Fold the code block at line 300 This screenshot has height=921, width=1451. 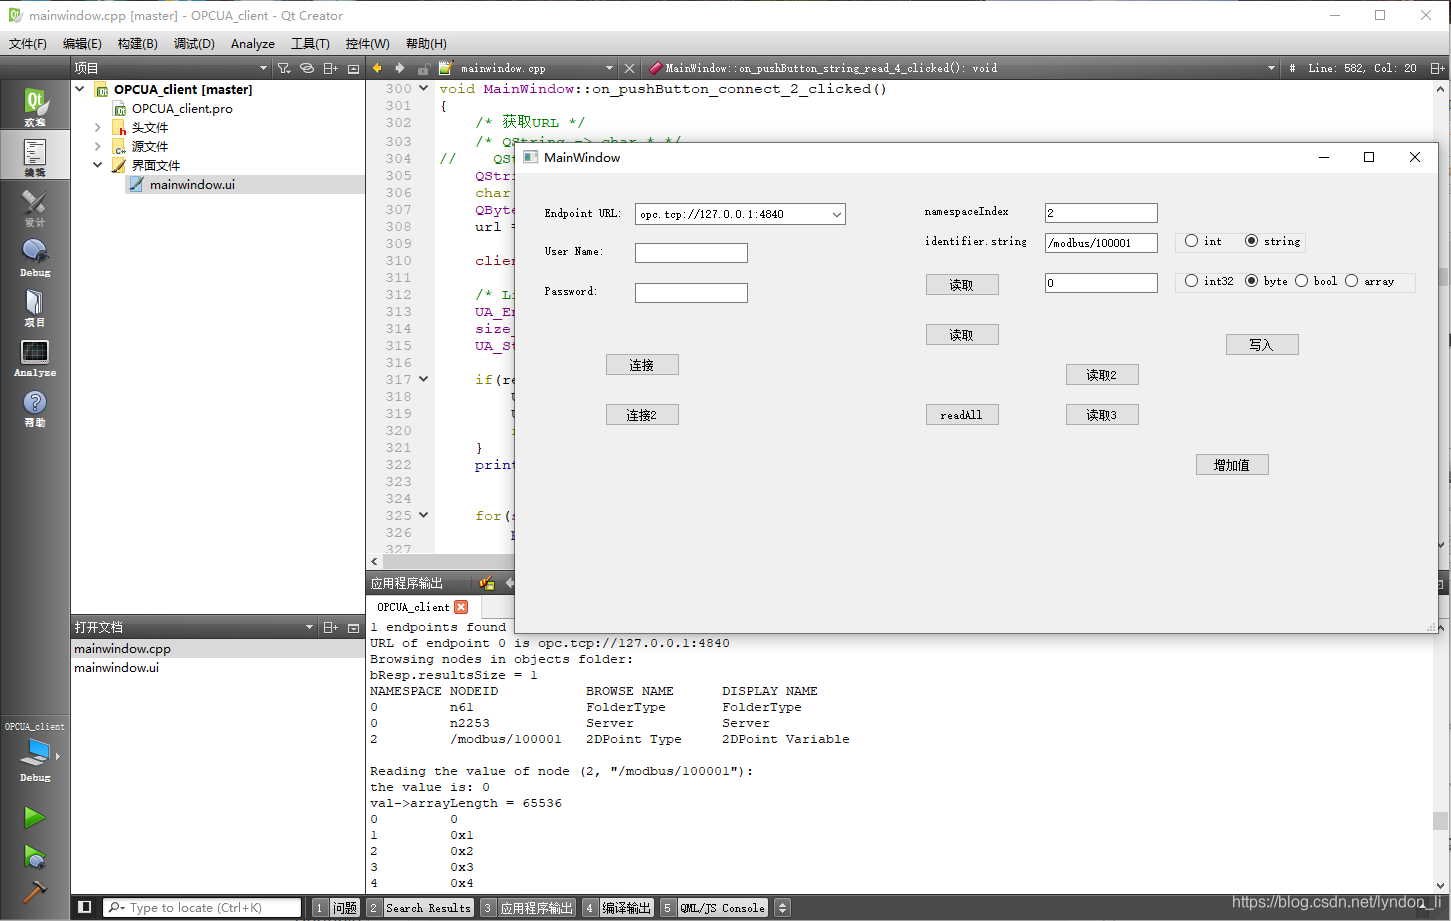coord(424,88)
